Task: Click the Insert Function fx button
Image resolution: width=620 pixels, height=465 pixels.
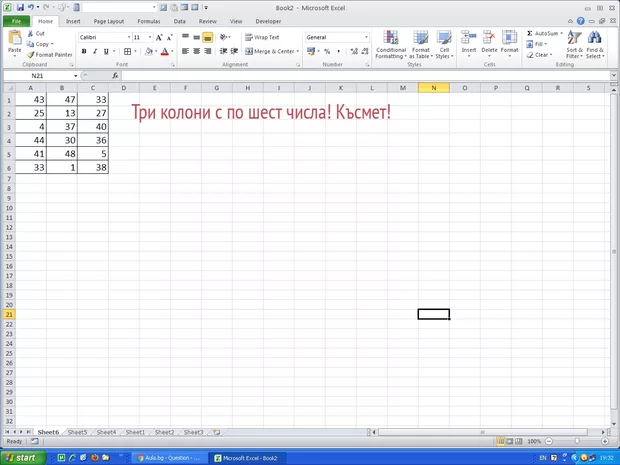Action: 115,76
